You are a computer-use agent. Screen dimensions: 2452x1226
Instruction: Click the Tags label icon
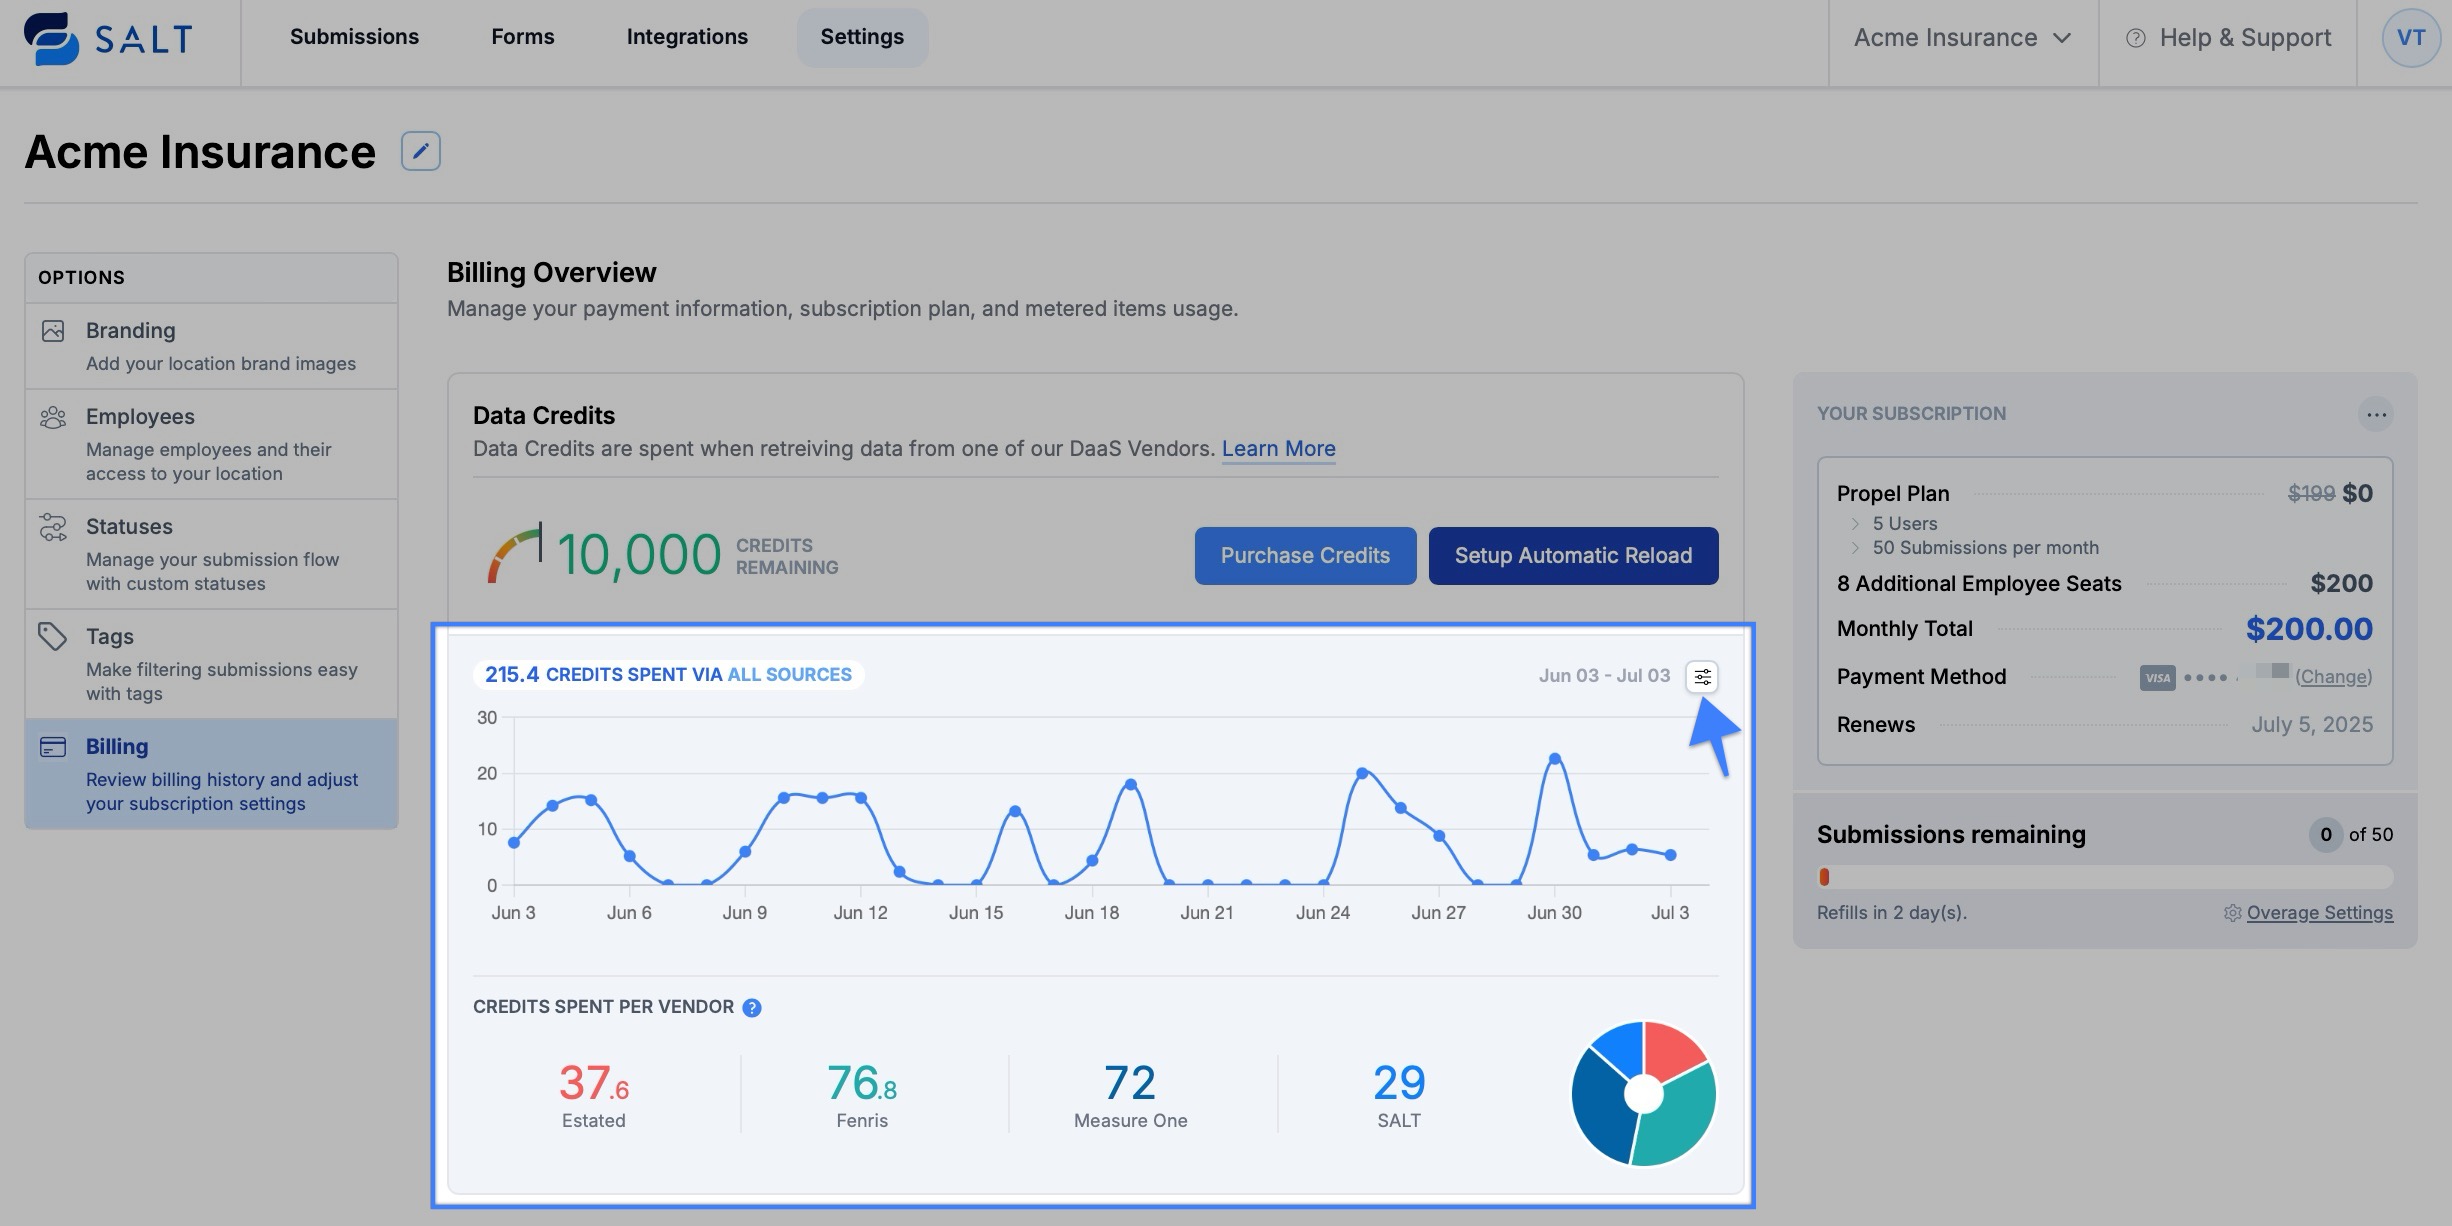click(53, 636)
